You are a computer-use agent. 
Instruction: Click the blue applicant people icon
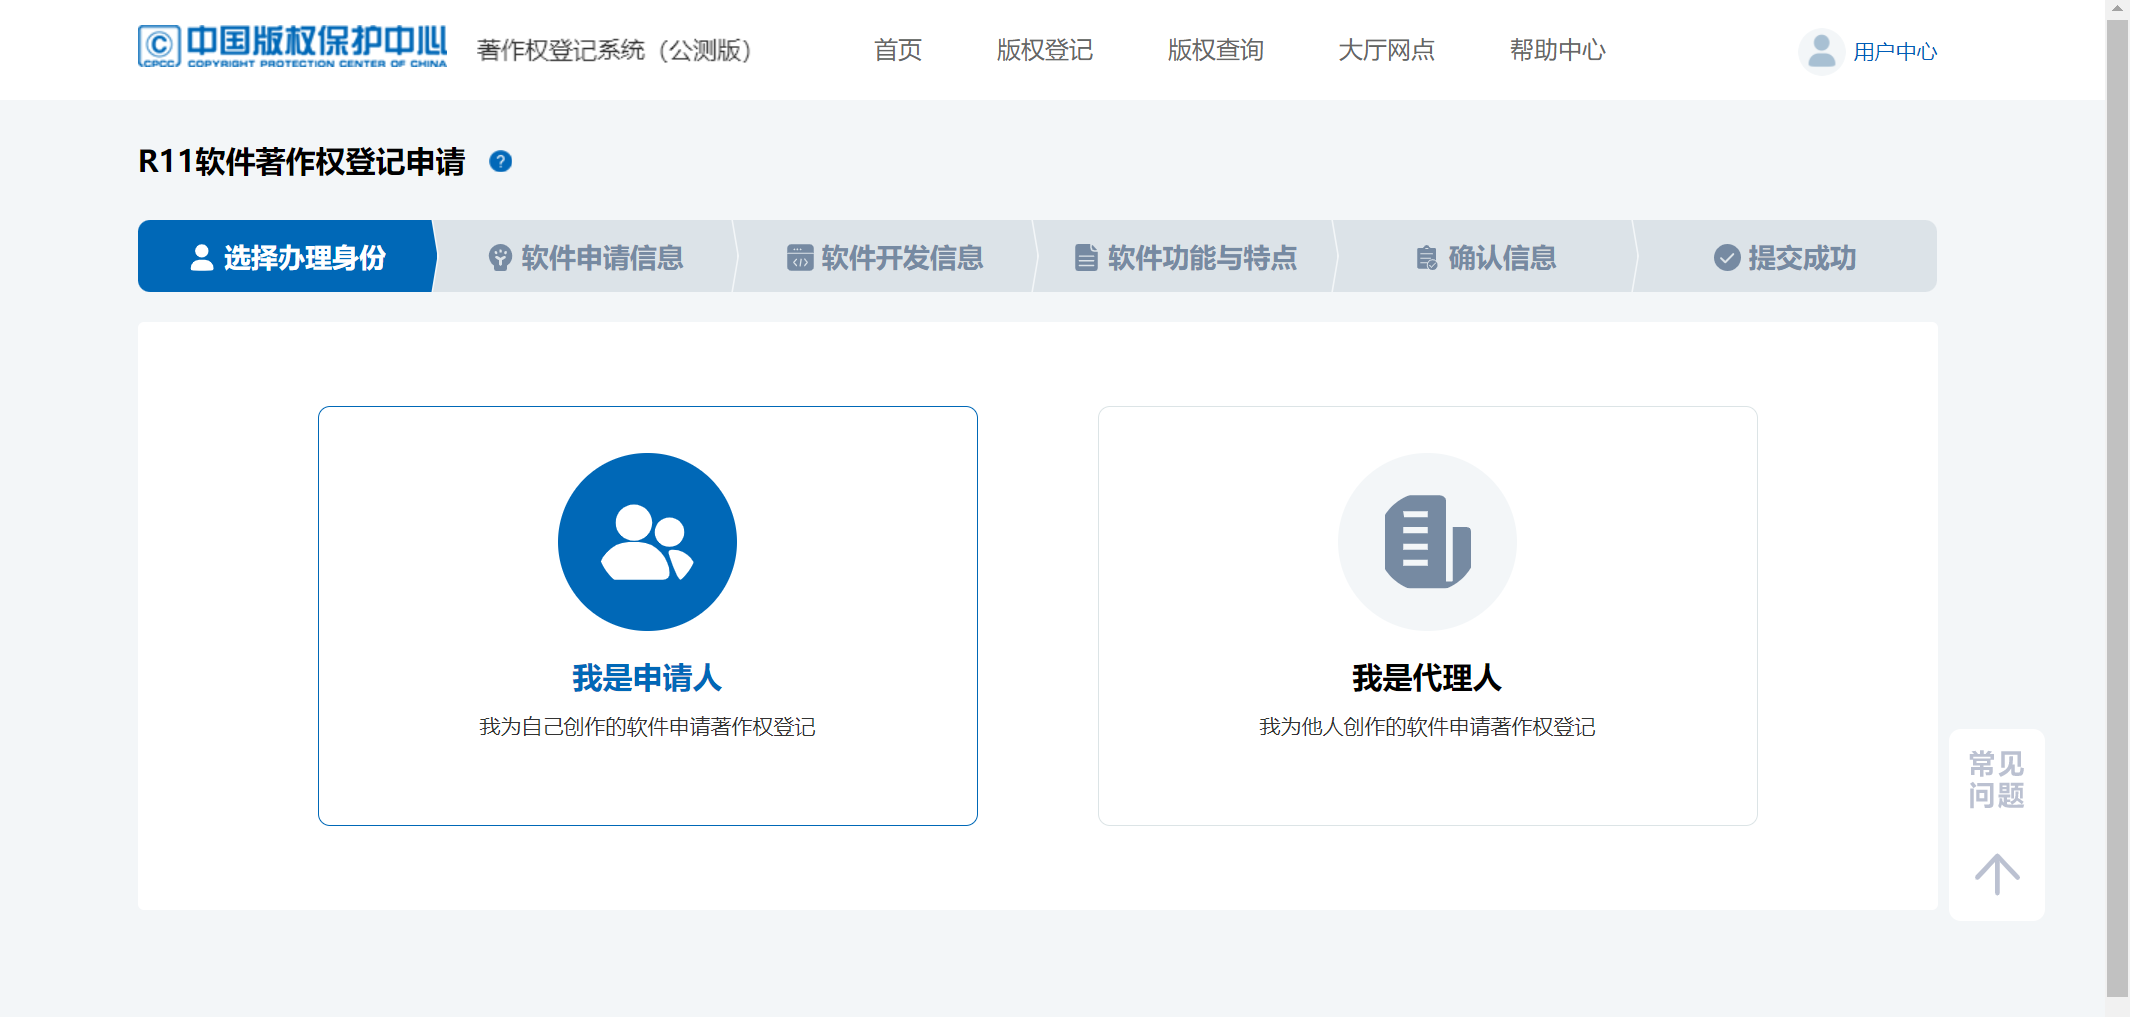[647, 542]
